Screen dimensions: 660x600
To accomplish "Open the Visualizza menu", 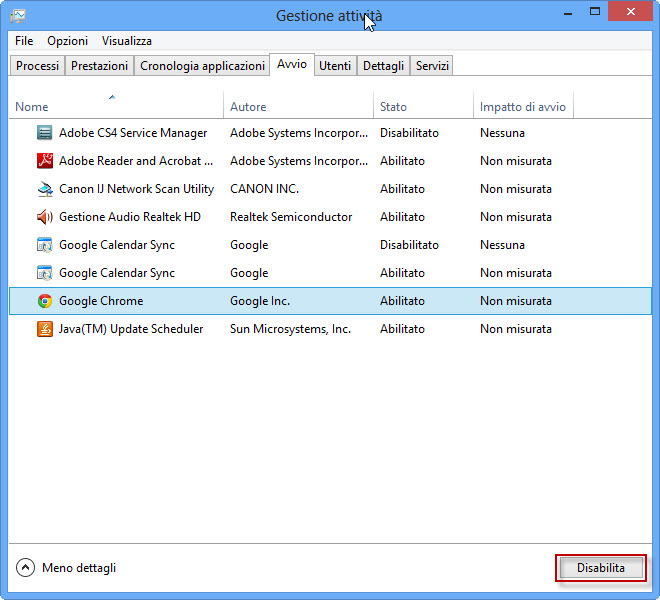I will (x=127, y=41).
